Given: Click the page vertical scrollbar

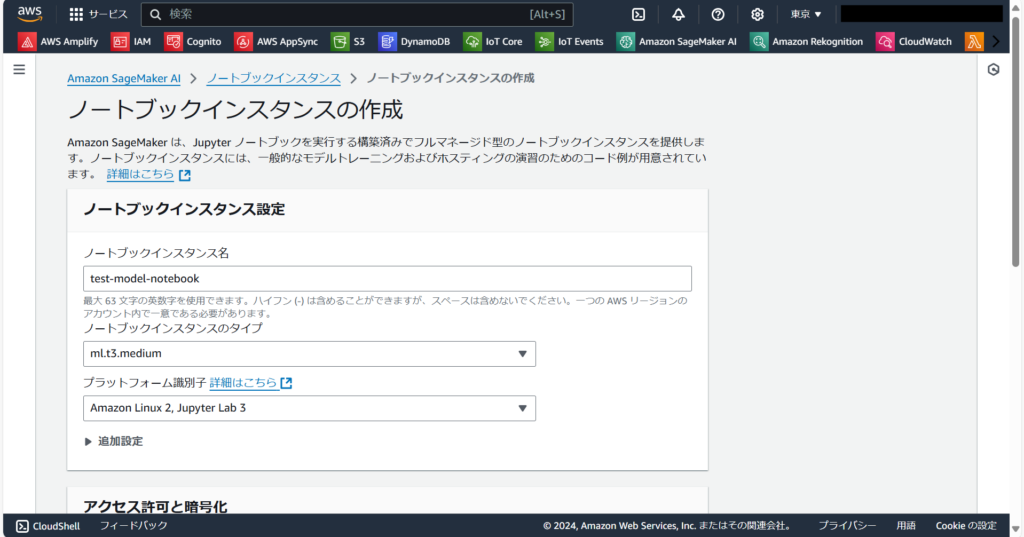Looking at the screenshot, I should [x=1015, y=140].
